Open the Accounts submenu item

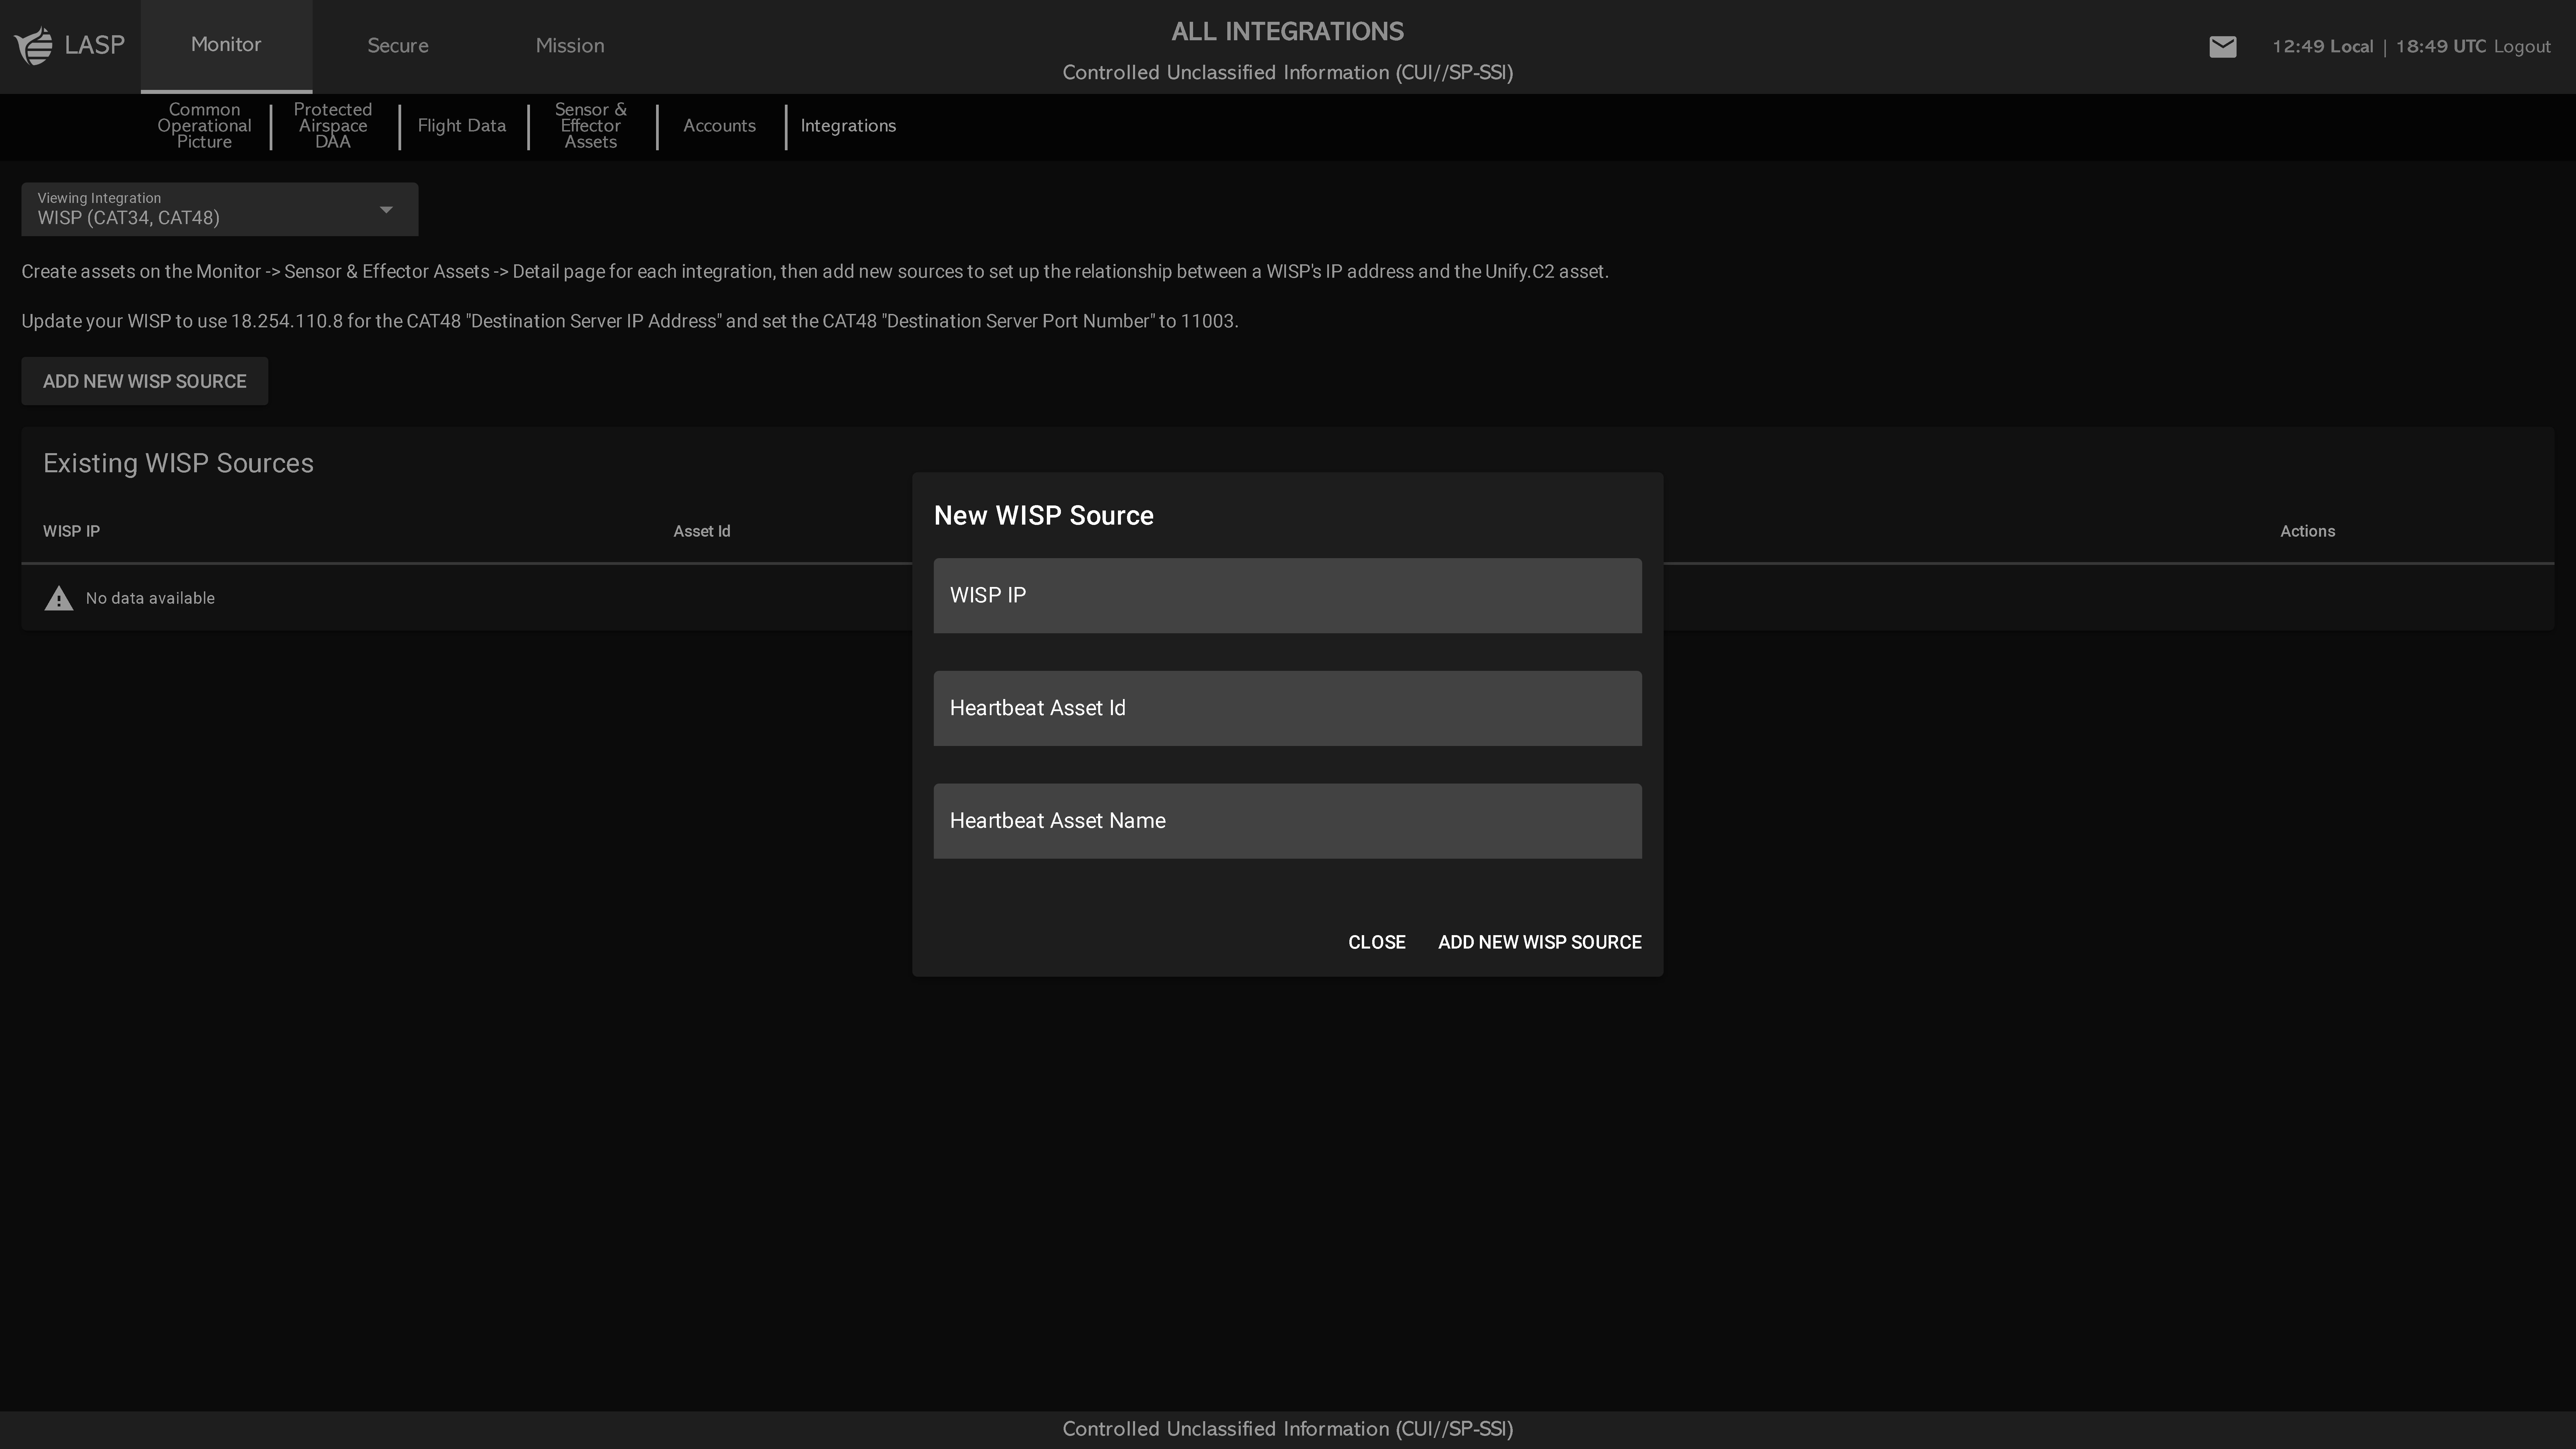720,126
